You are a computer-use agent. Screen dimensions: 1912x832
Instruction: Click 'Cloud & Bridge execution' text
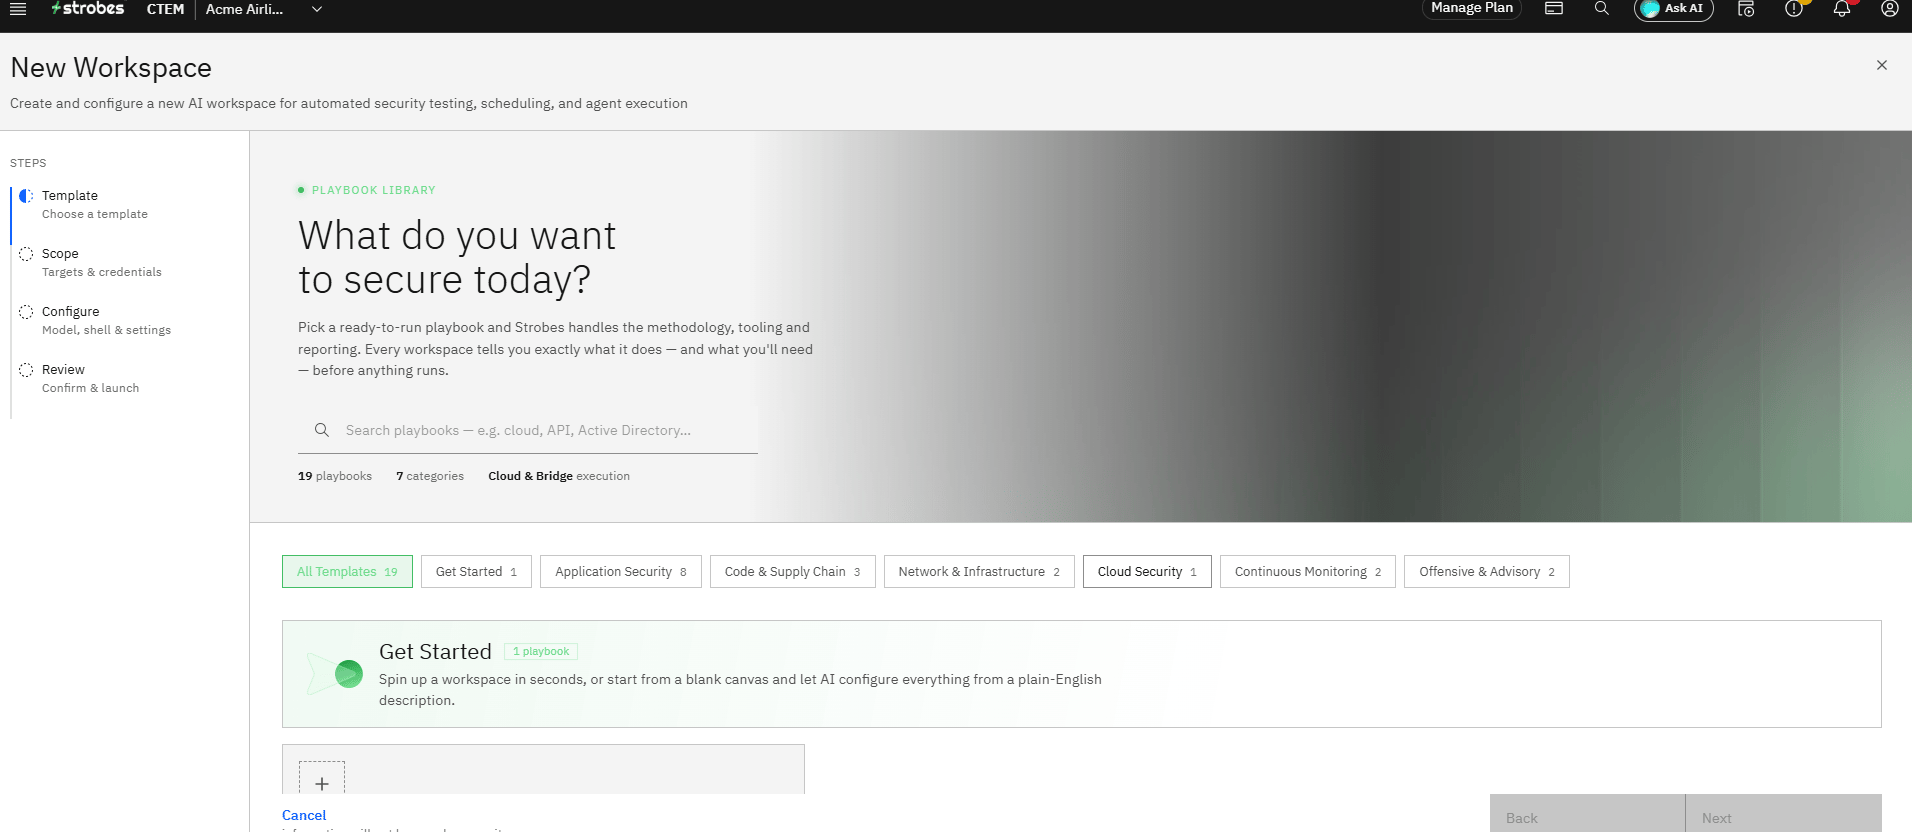[x=559, y=476]
